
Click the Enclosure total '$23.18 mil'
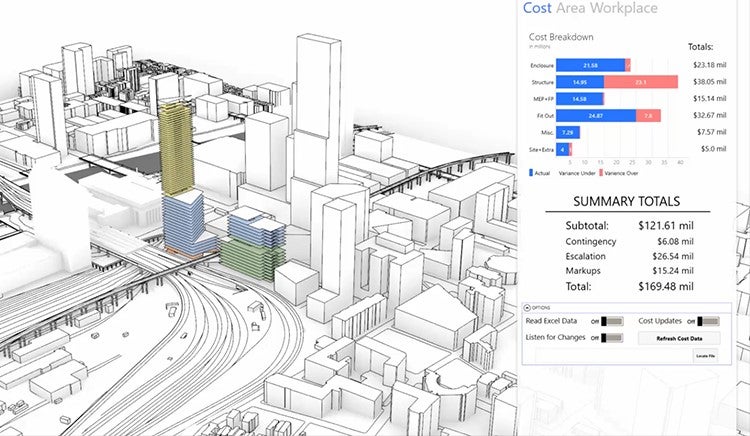pyautogui.click(x=709, y=65)
